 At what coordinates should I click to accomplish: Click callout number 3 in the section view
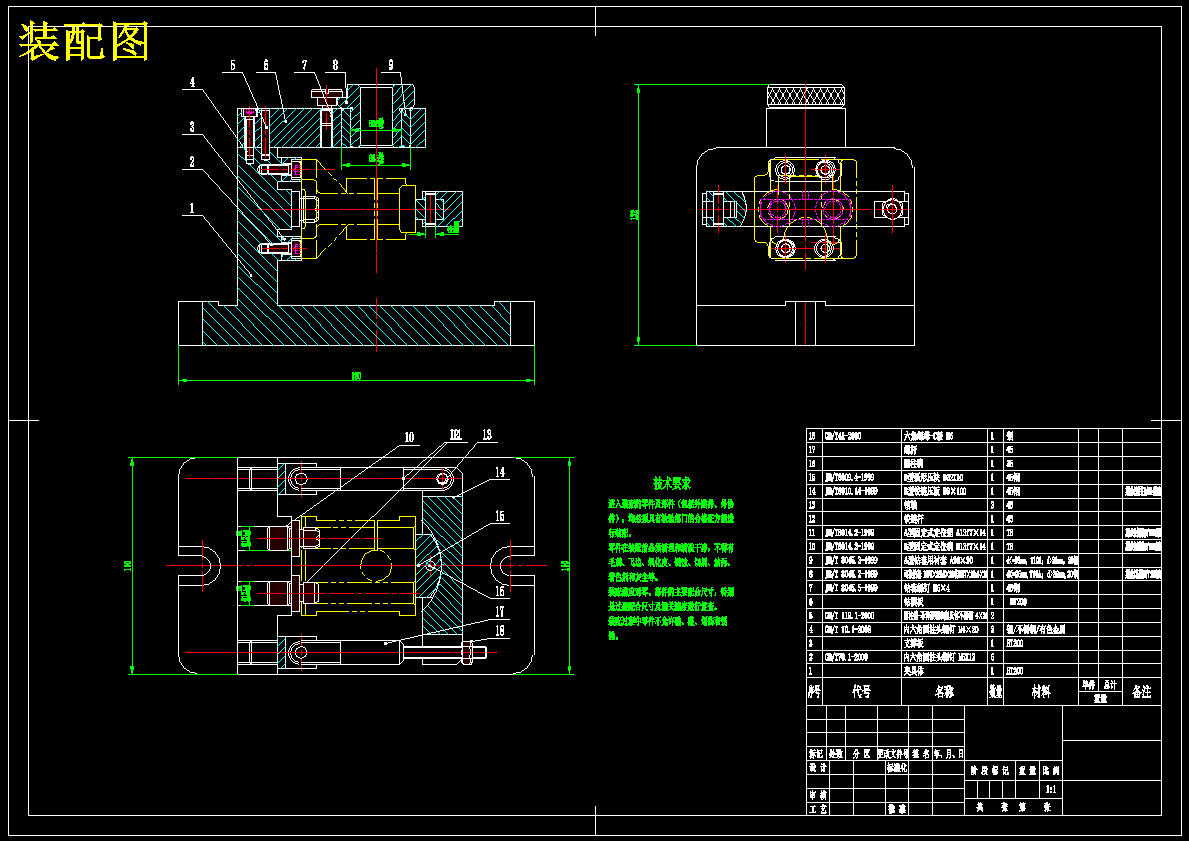(x=193, y=127)
